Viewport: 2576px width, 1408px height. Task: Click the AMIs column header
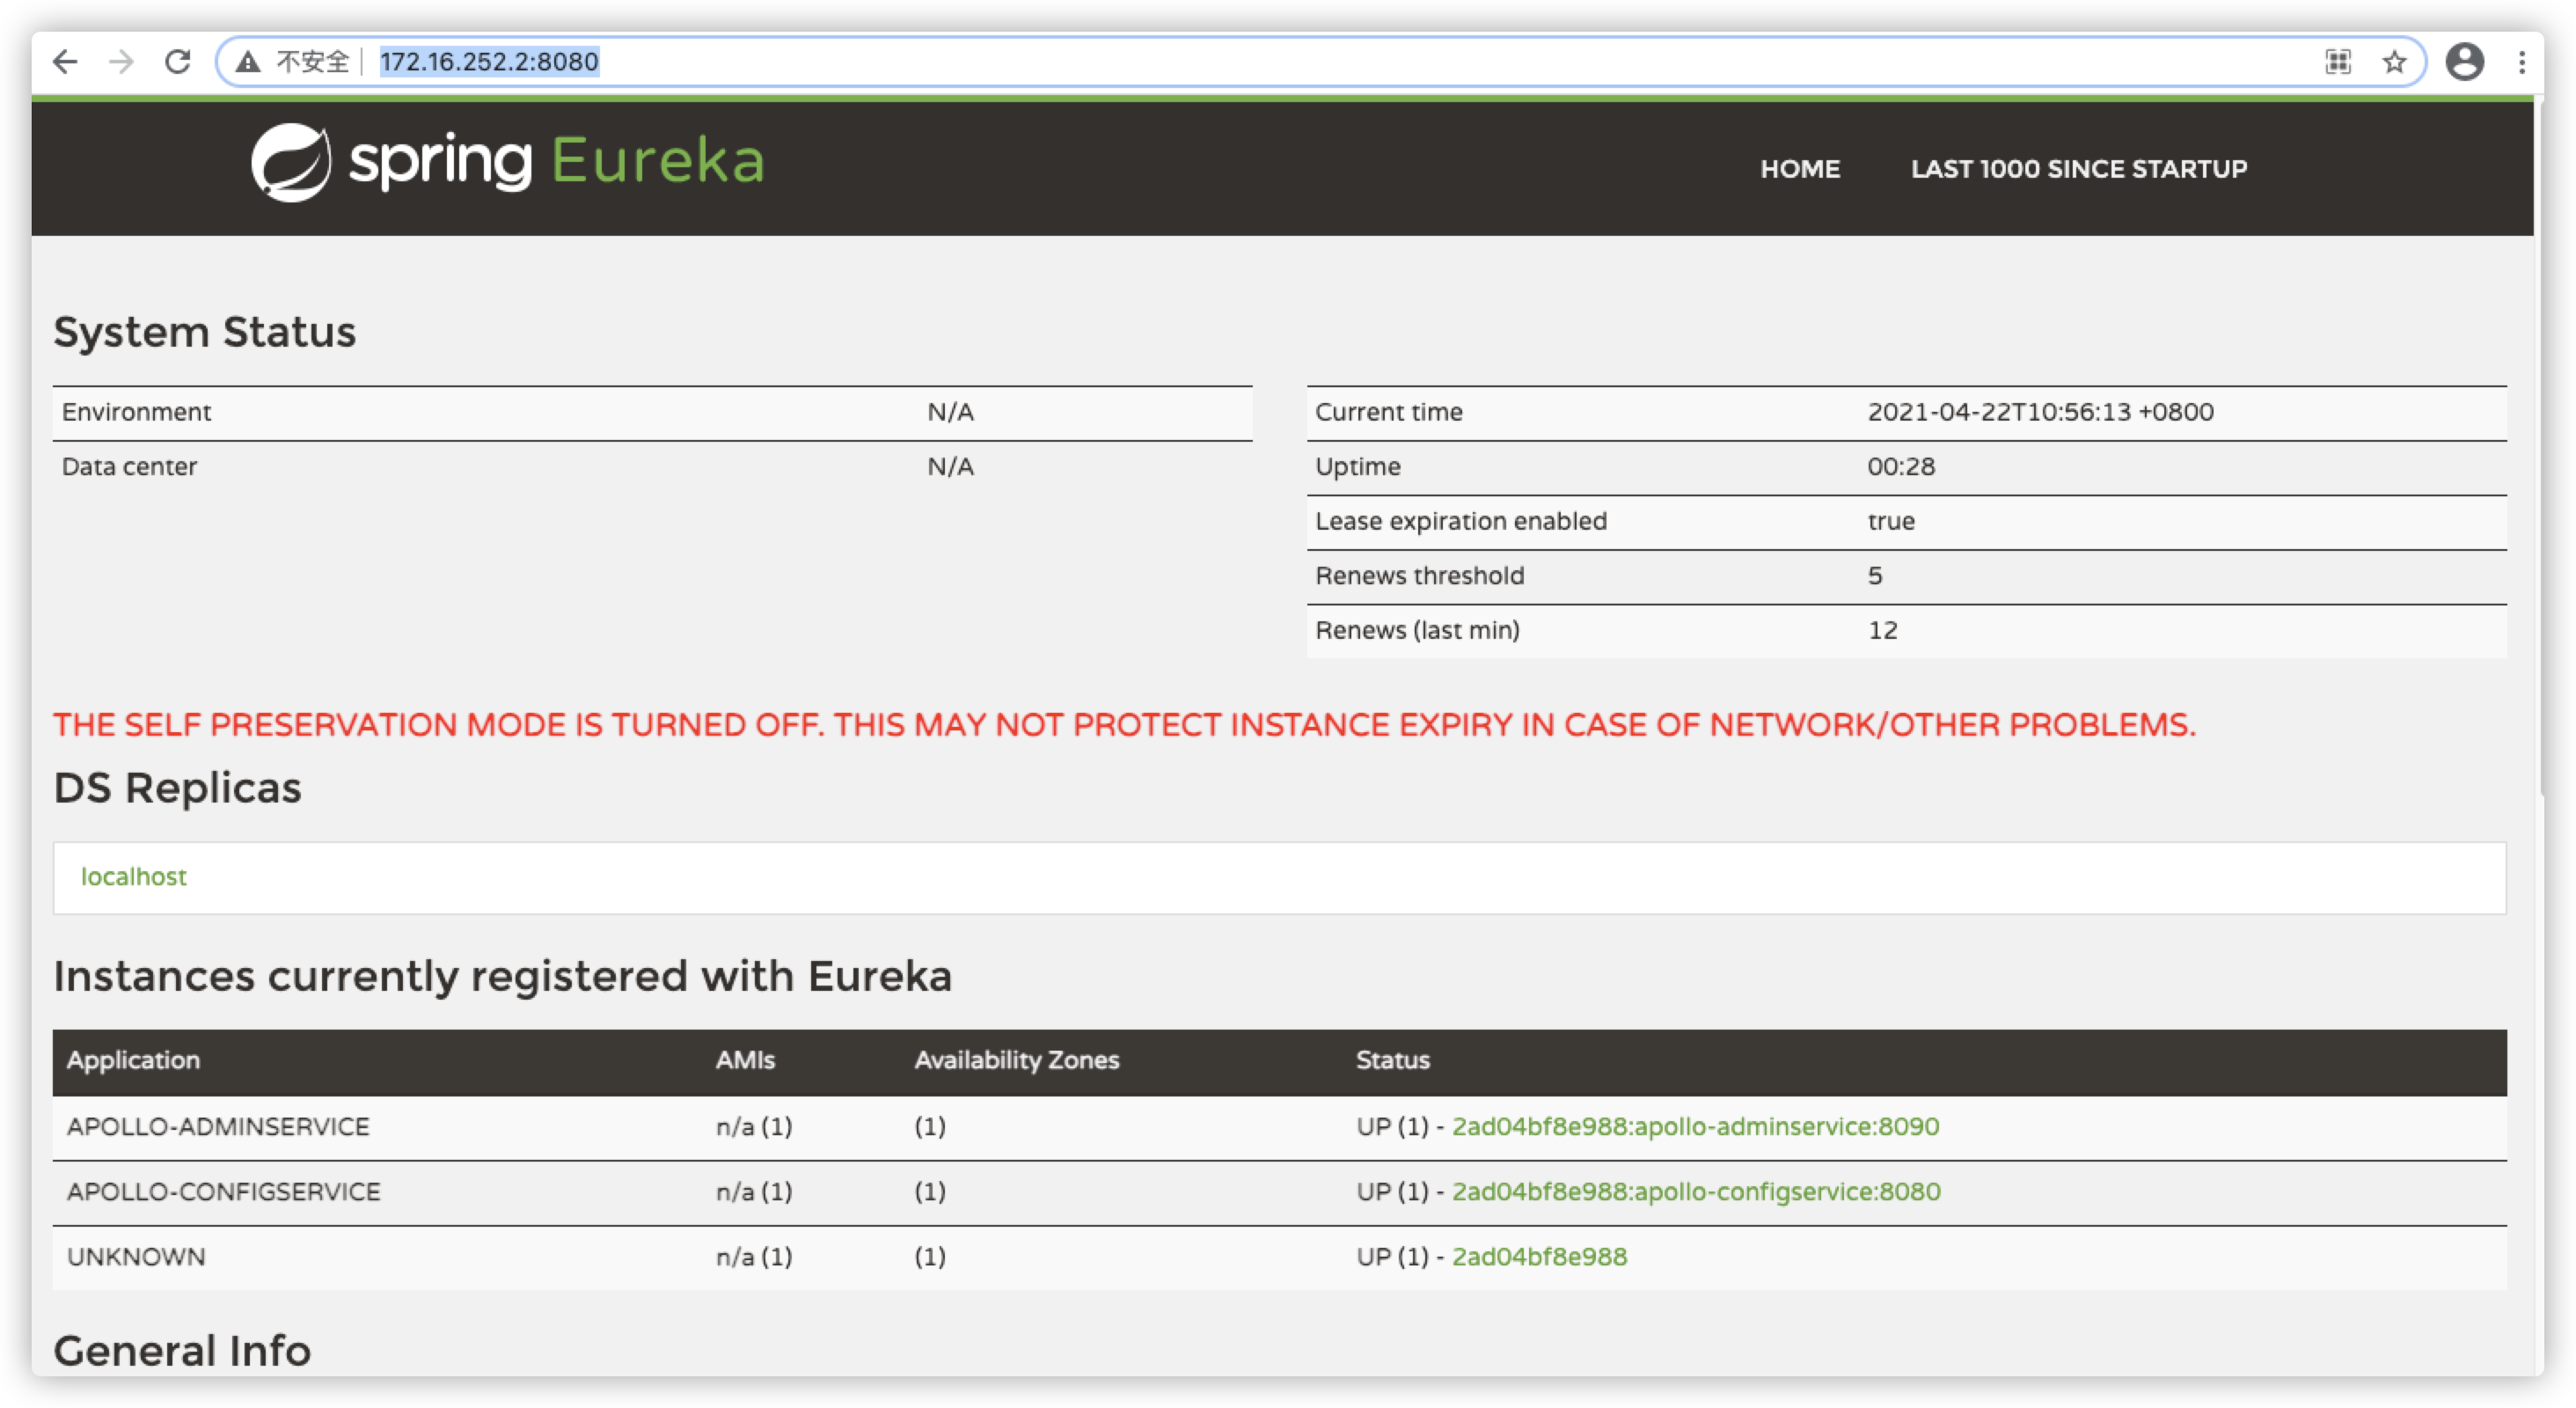coord(745,1061)
